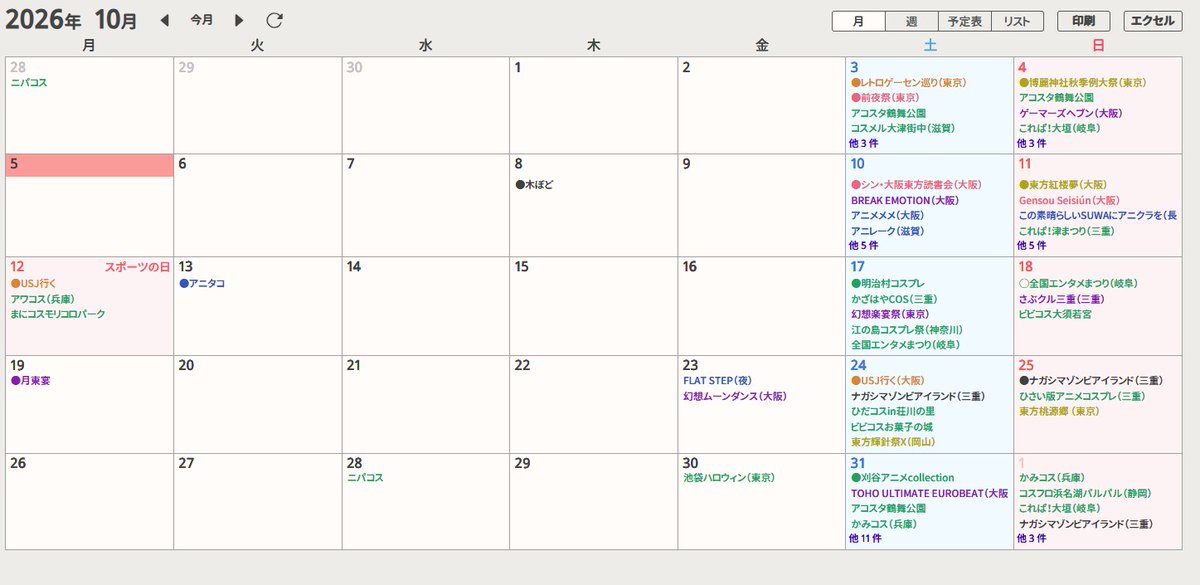Open ニパコス event on September 28
This screenshot has height=585, width=1200.
(28, 83)
